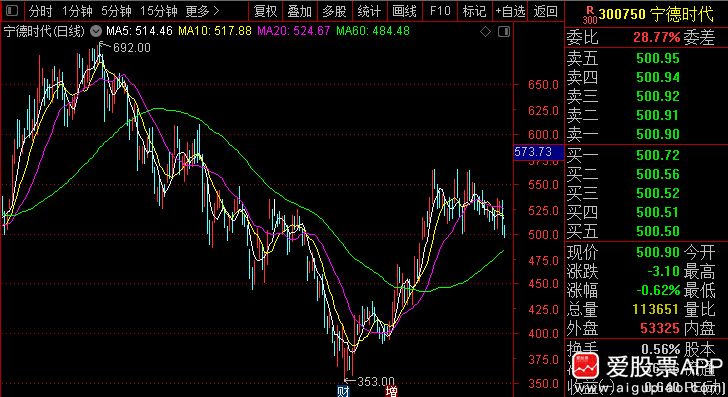Click 买二 price 500.56
The width and height of the screenshot is (728, 397).
658,175
